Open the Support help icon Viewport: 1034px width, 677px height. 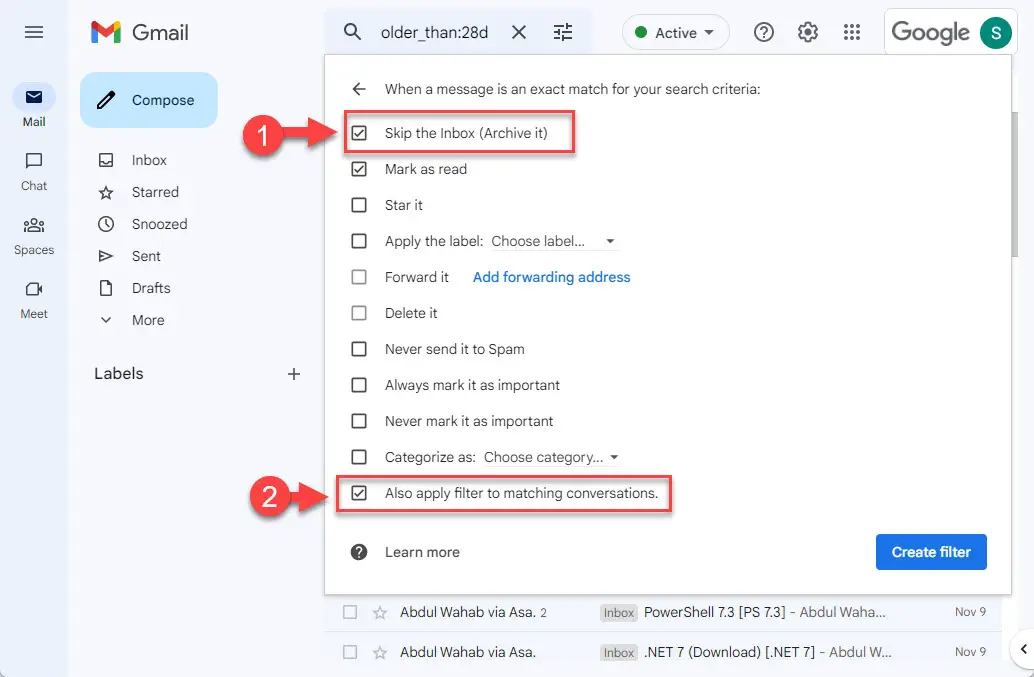764,32
